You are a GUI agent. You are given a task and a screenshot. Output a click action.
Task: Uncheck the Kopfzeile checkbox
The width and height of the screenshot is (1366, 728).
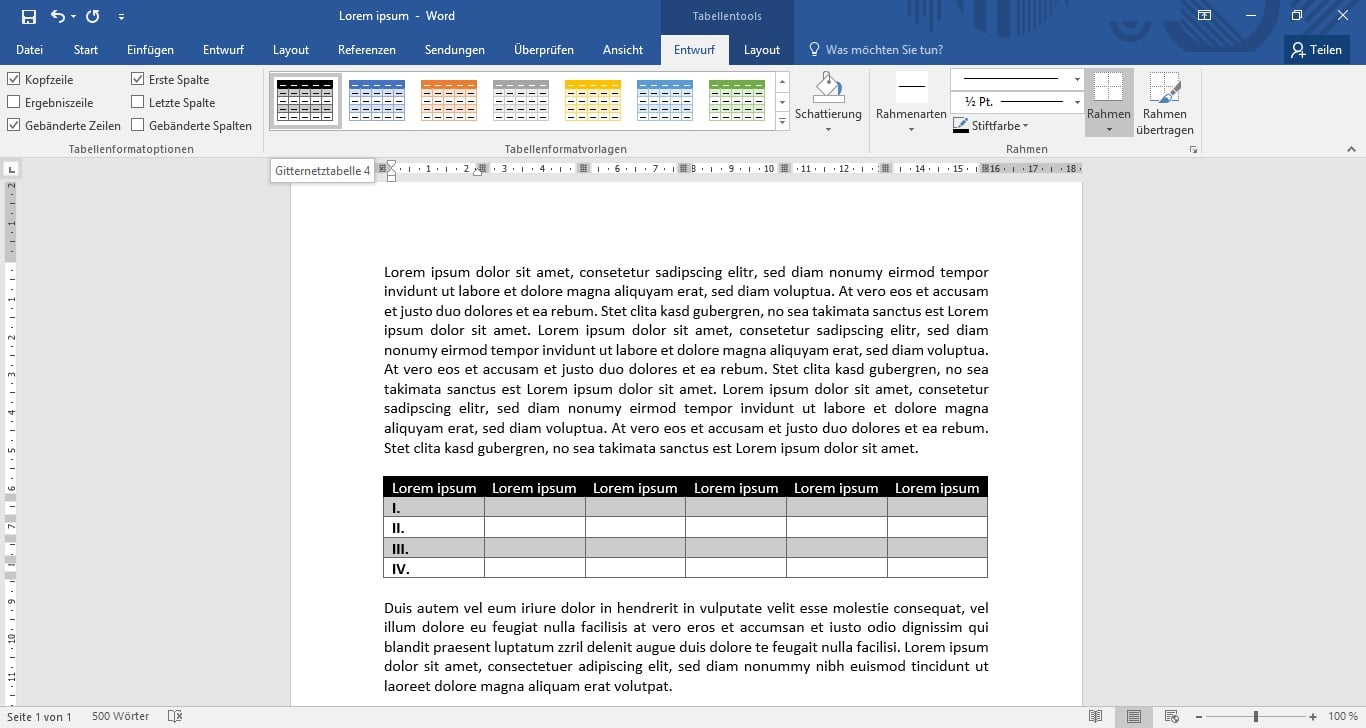tap(14, 79)
